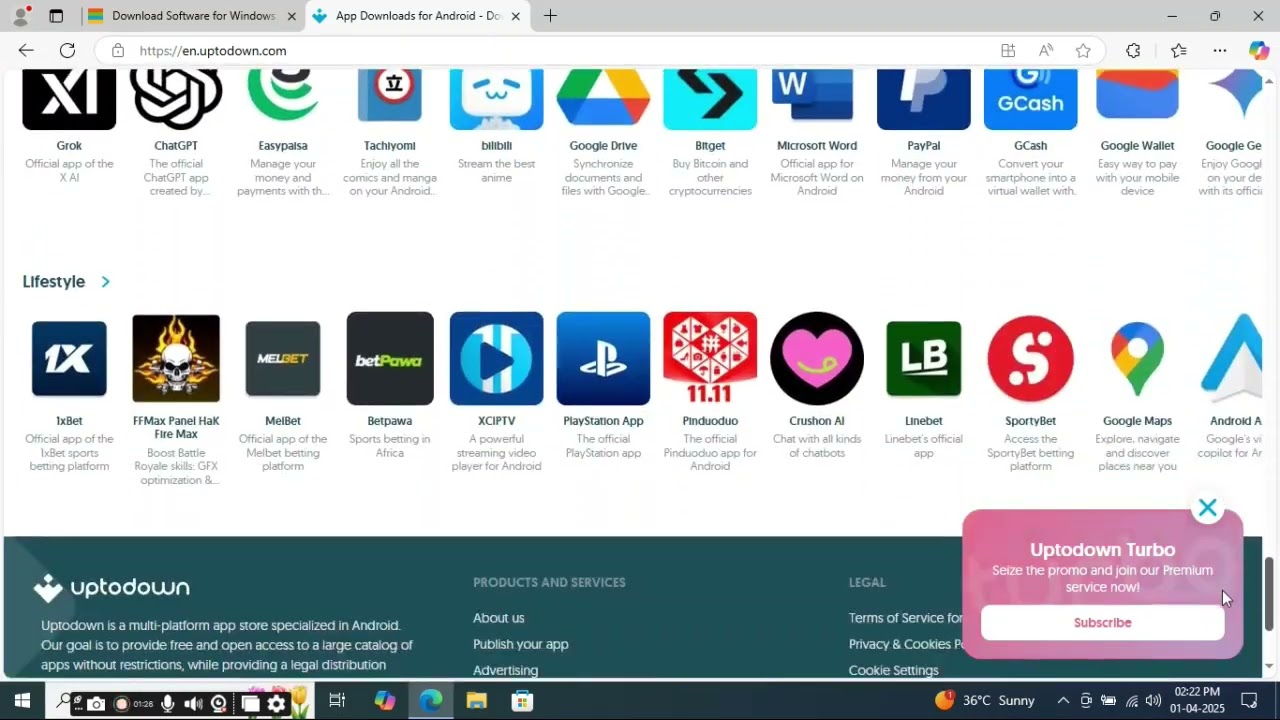Image resolution: width=1280 pixels, height=720 pixels.
Task: Subscribe to Uptodown Turbo
Action: coord(1102,622)
